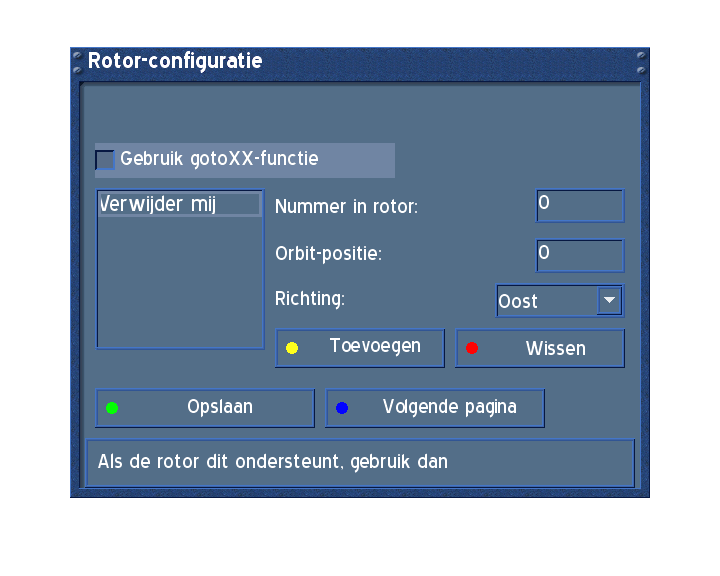Enable the Gebruik gotoXX-functie checkbox
This screenshot has height=576, width=720.
[x=105, y=159]
